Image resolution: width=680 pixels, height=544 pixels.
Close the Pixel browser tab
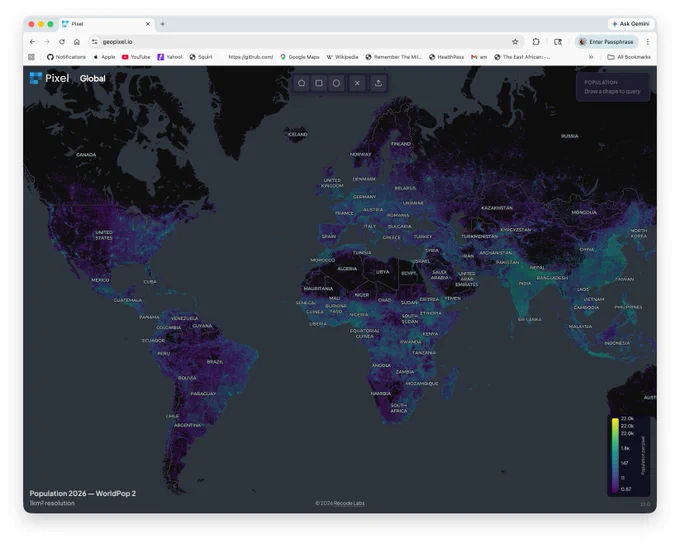(x=147, y=24)
